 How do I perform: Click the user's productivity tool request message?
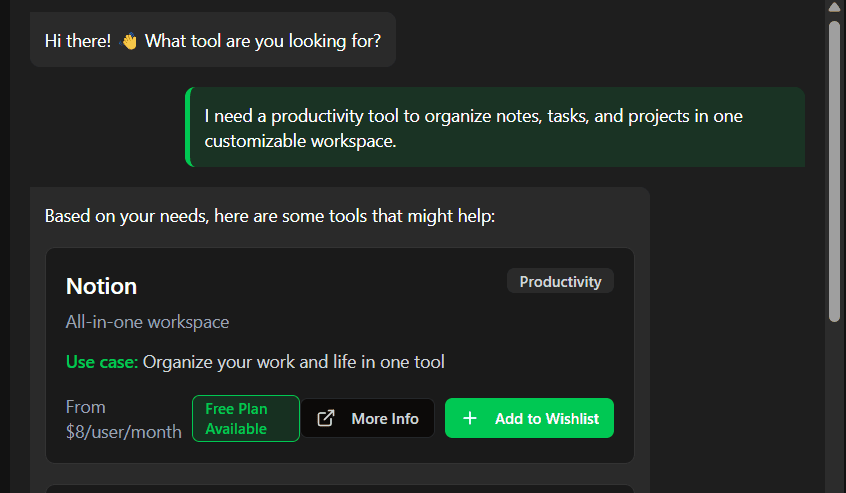click(x=495, y=128)
